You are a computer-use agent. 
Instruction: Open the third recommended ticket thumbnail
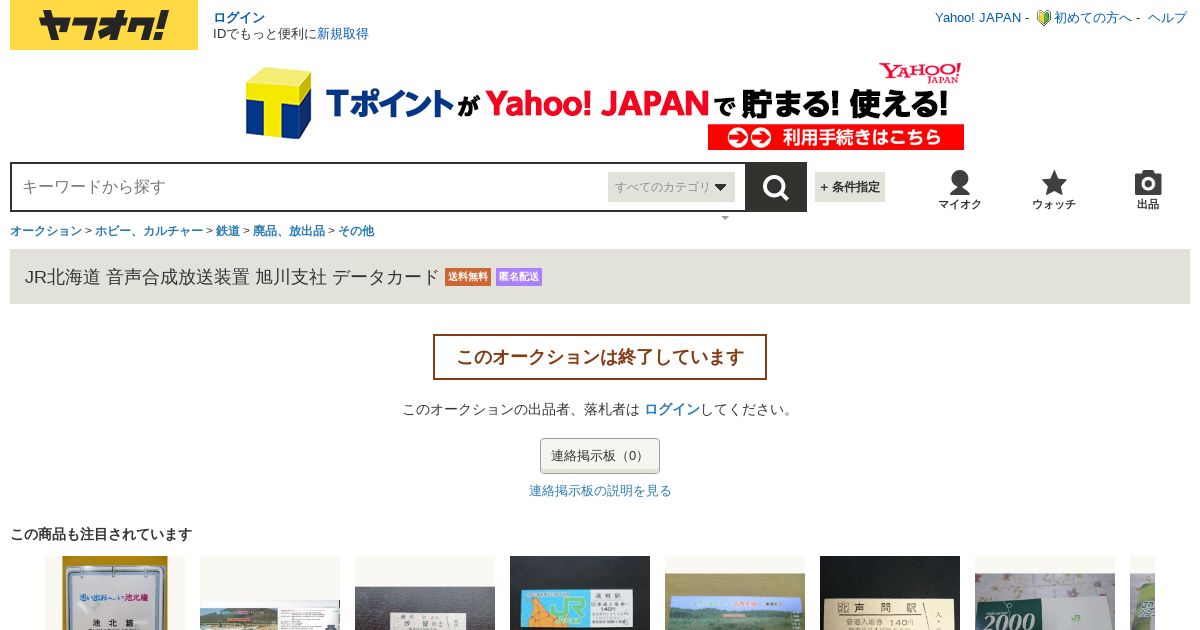425,593
